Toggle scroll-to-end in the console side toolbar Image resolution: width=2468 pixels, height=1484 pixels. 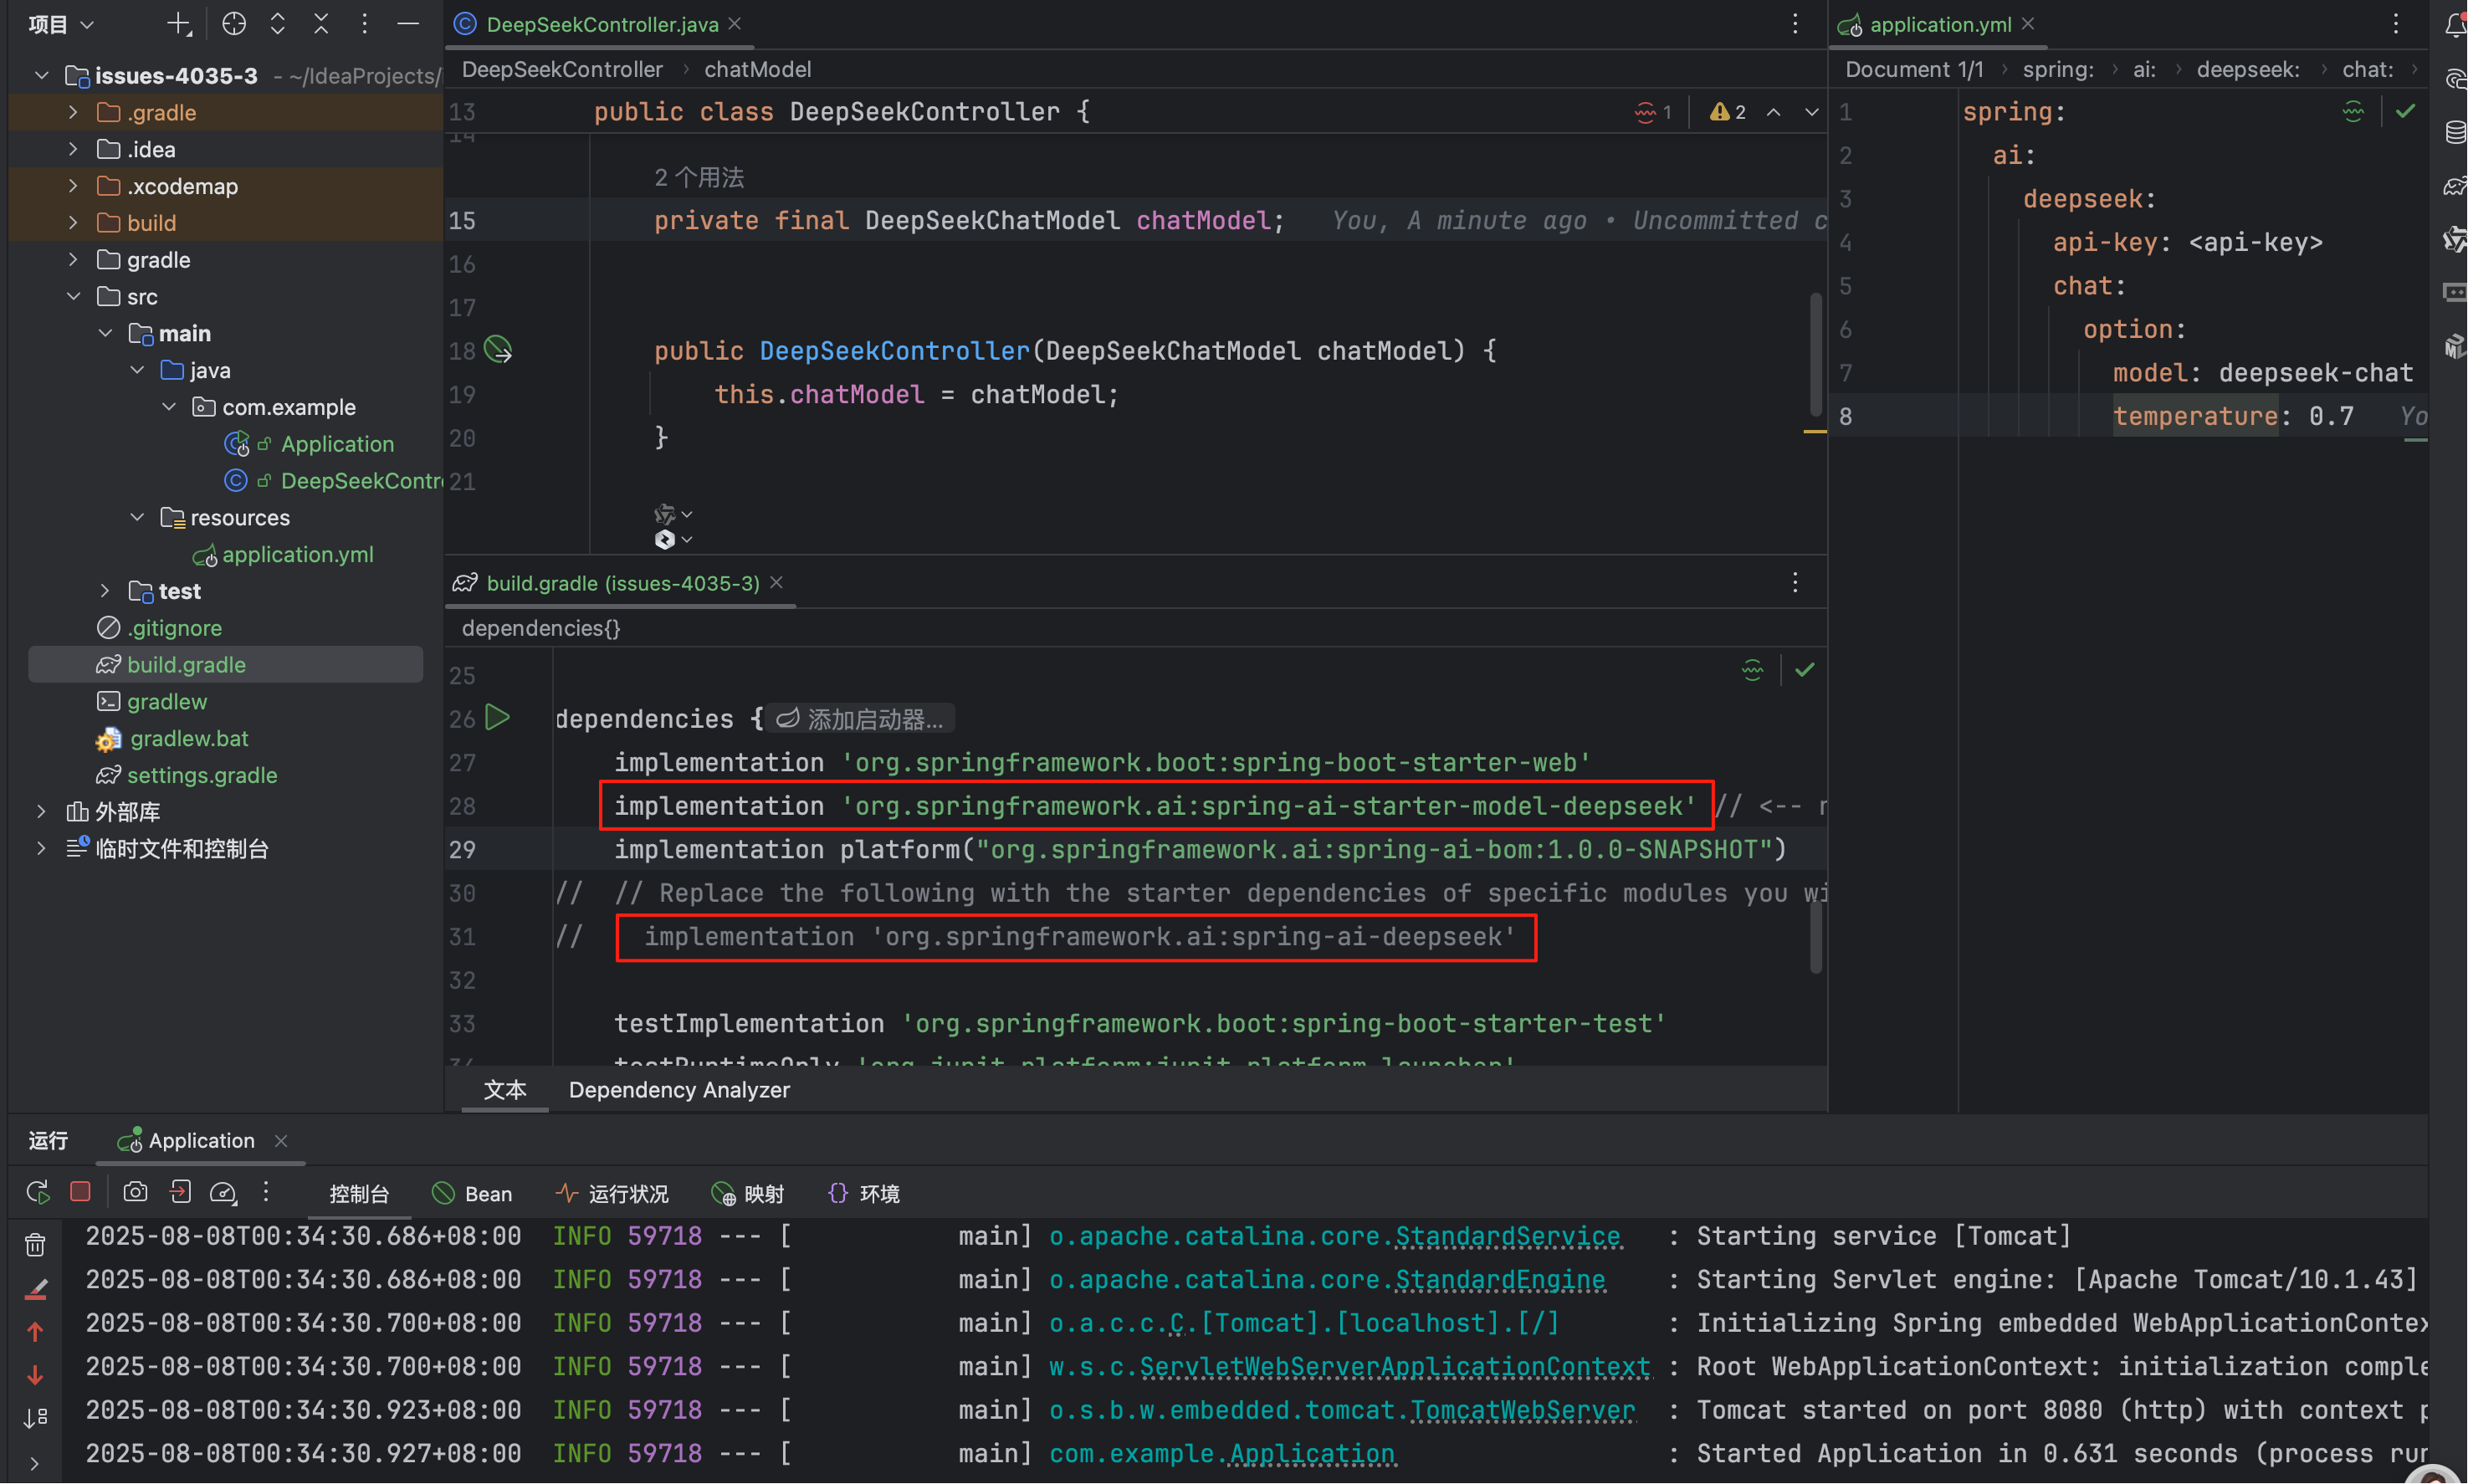click(35, 1417)
